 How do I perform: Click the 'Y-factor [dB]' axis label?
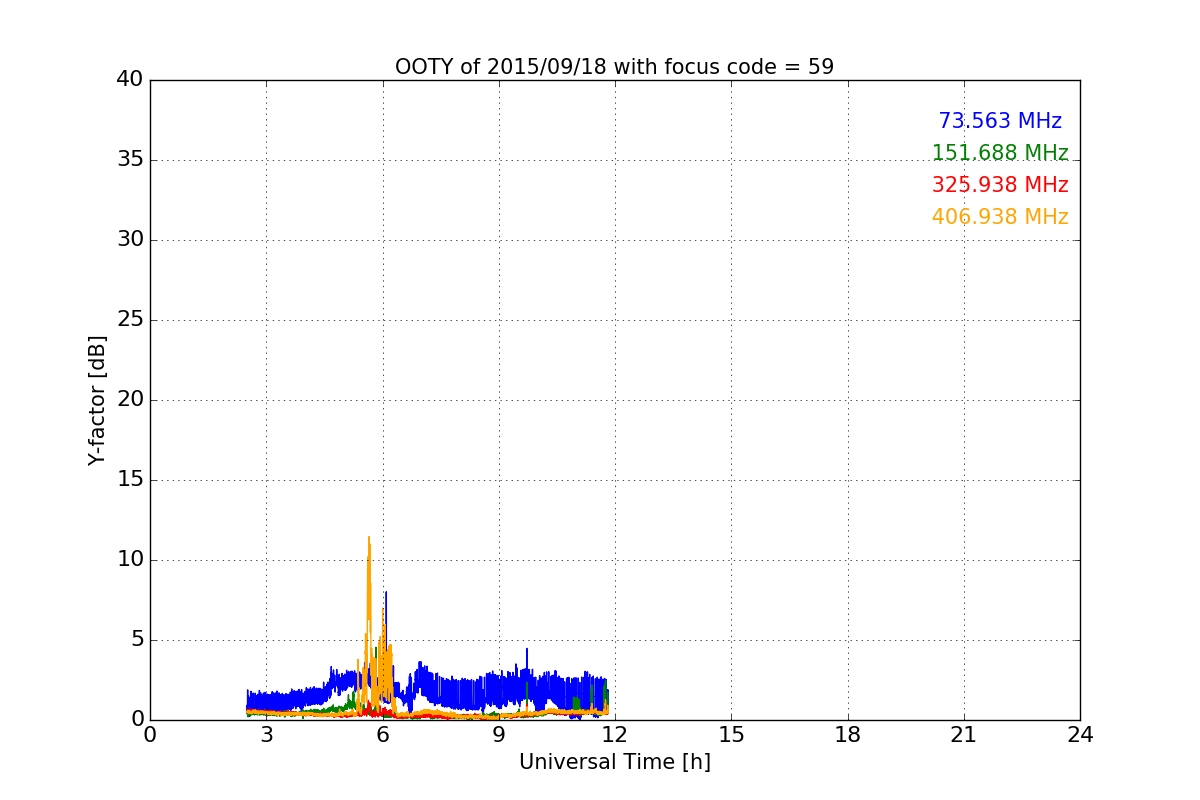97,400
